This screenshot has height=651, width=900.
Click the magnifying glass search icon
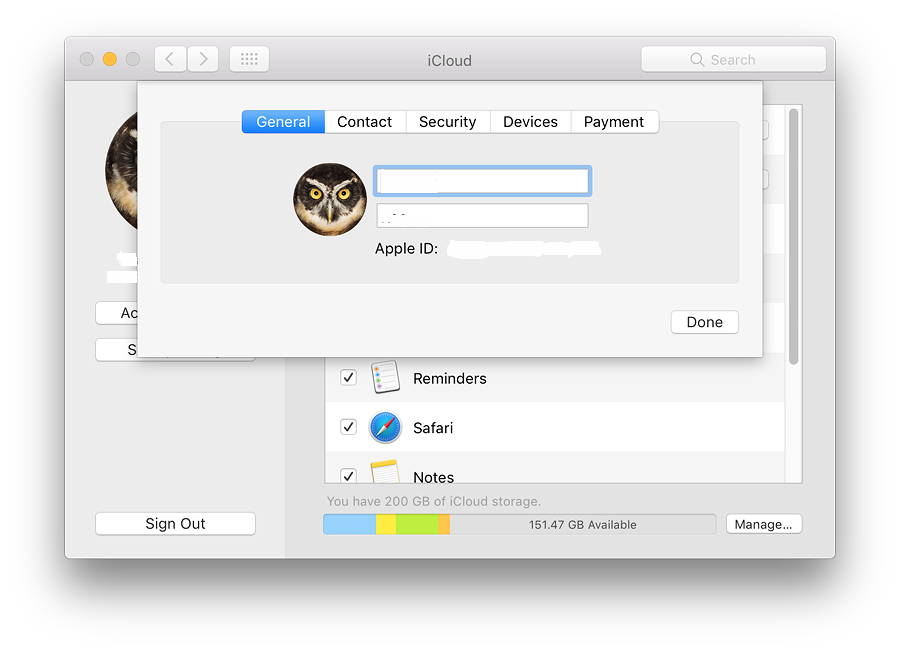(697, 60)
